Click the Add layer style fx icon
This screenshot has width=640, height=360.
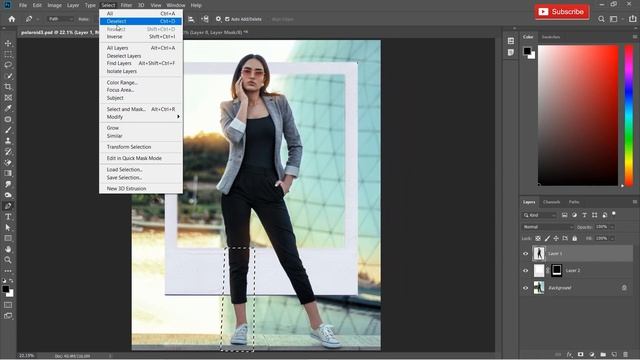click(569, 354)
